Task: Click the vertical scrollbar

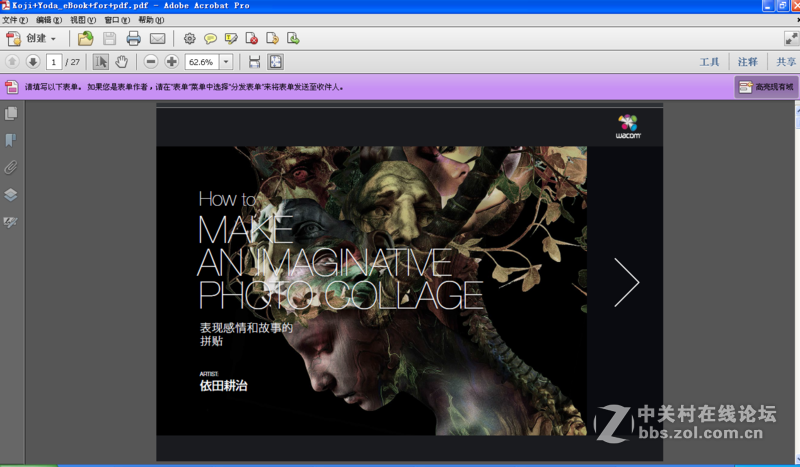Action: [x=797, y=281]
